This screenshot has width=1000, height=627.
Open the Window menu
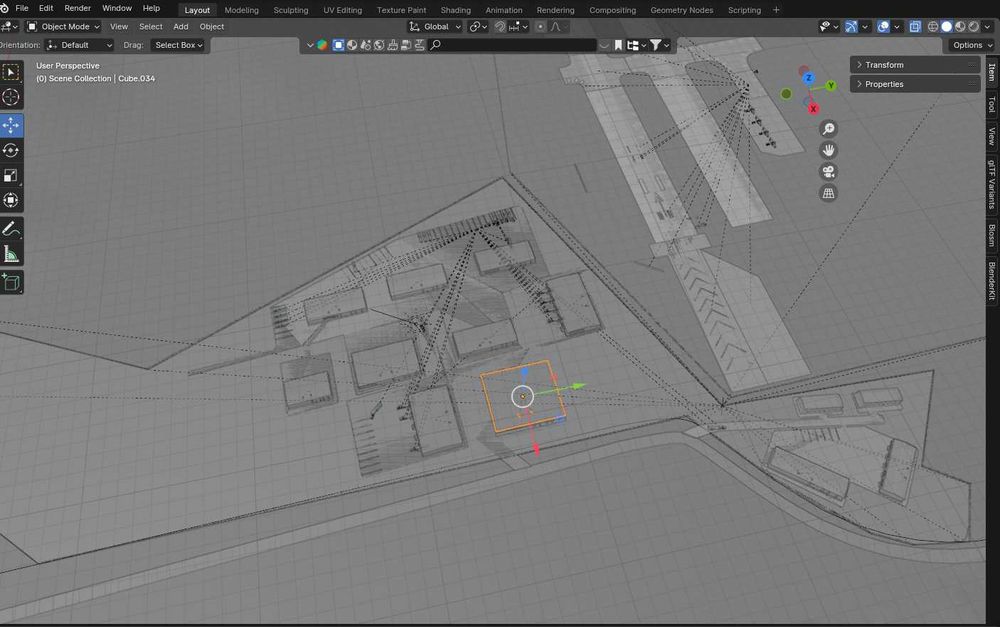117,8
